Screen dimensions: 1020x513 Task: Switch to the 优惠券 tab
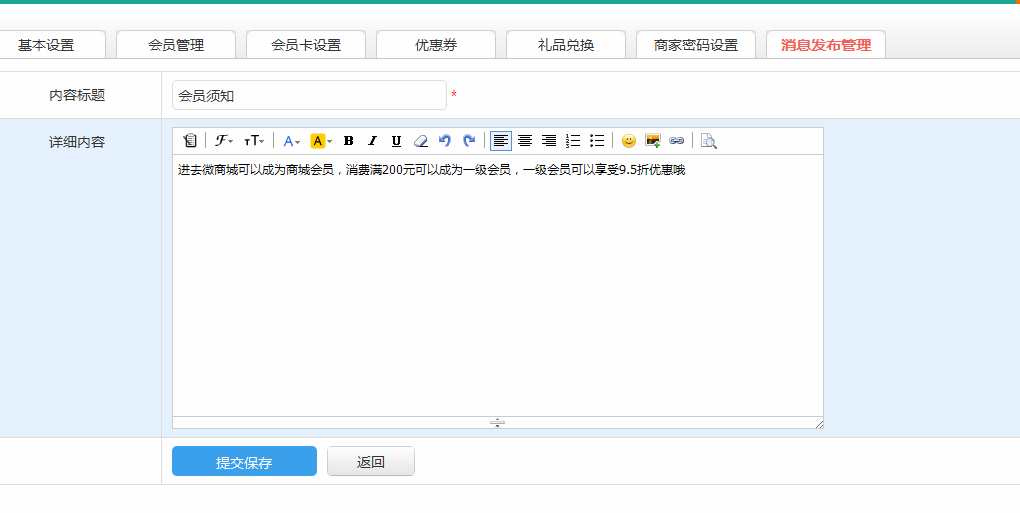tap(436, 45)
